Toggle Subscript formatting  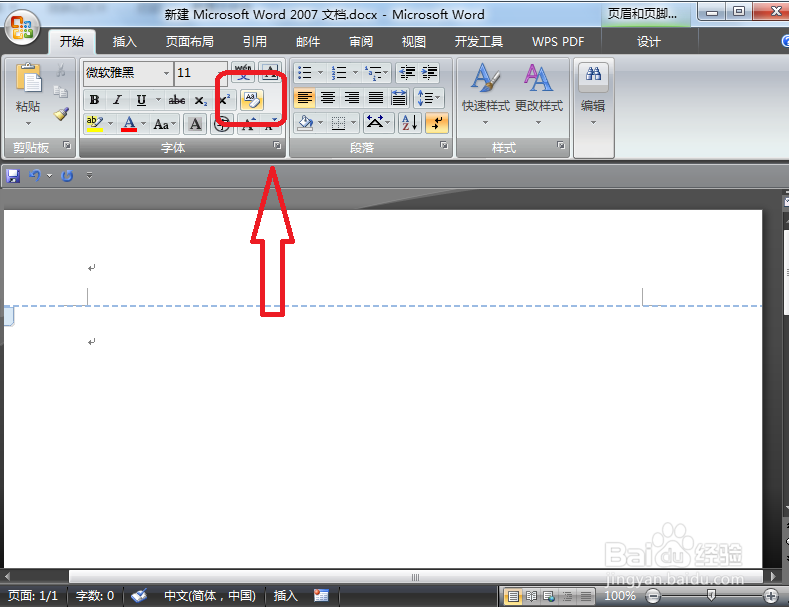coord(201,100)
